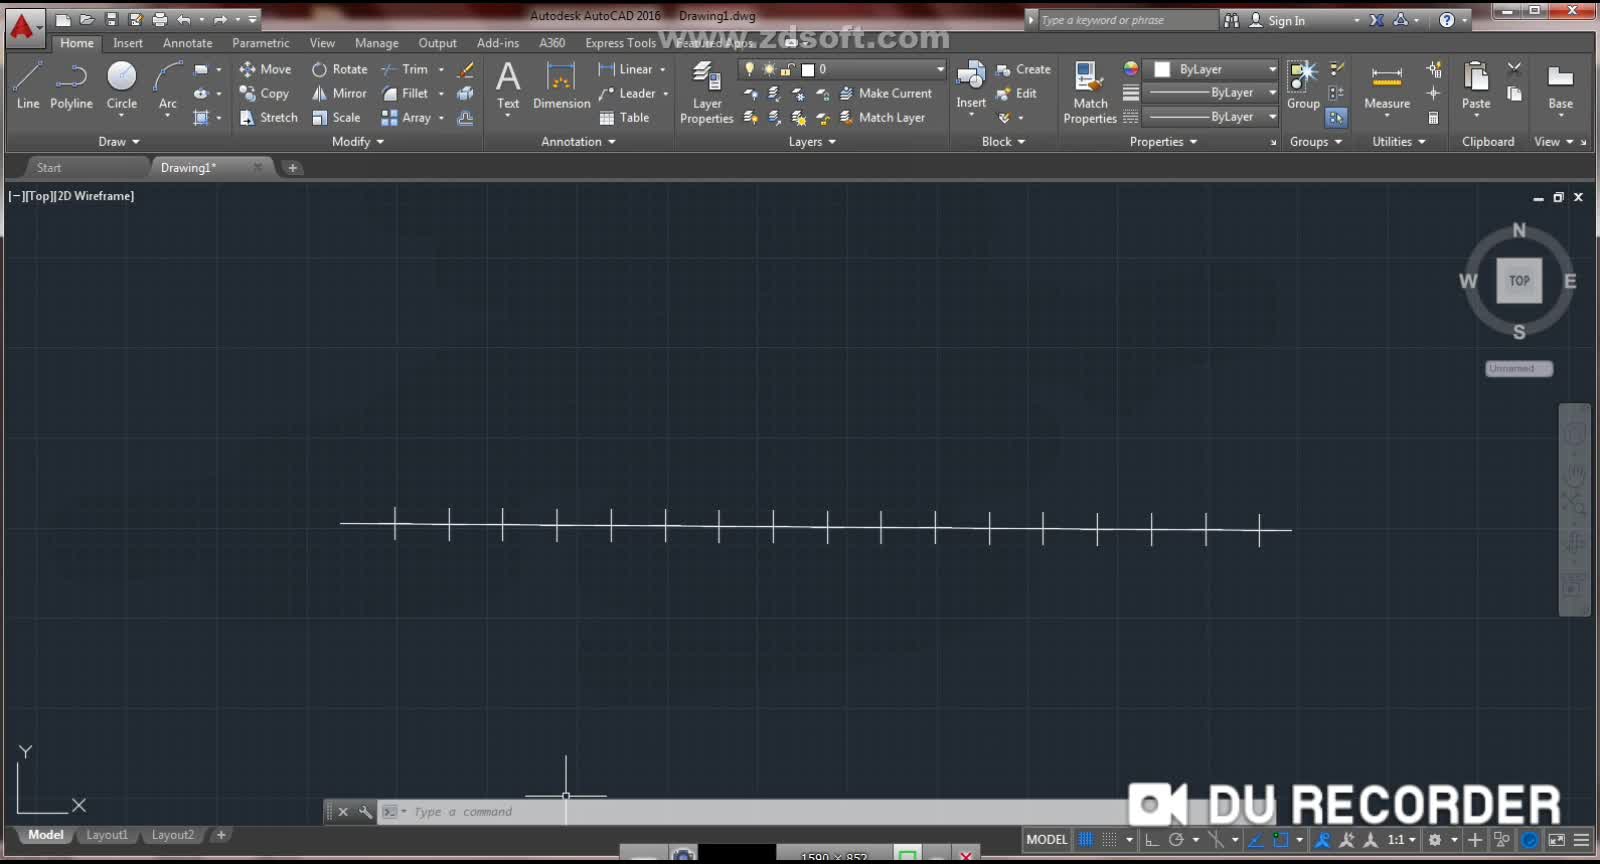Click Sign In link
This screenshot has height=864, width=1600.
point(1285,20)
